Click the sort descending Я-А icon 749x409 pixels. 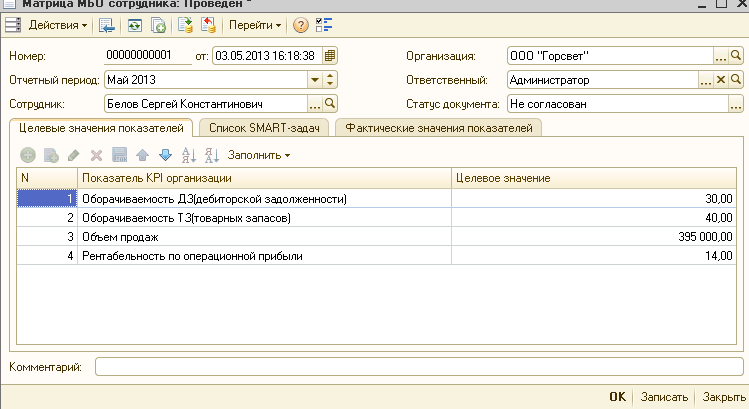point(212,155)
